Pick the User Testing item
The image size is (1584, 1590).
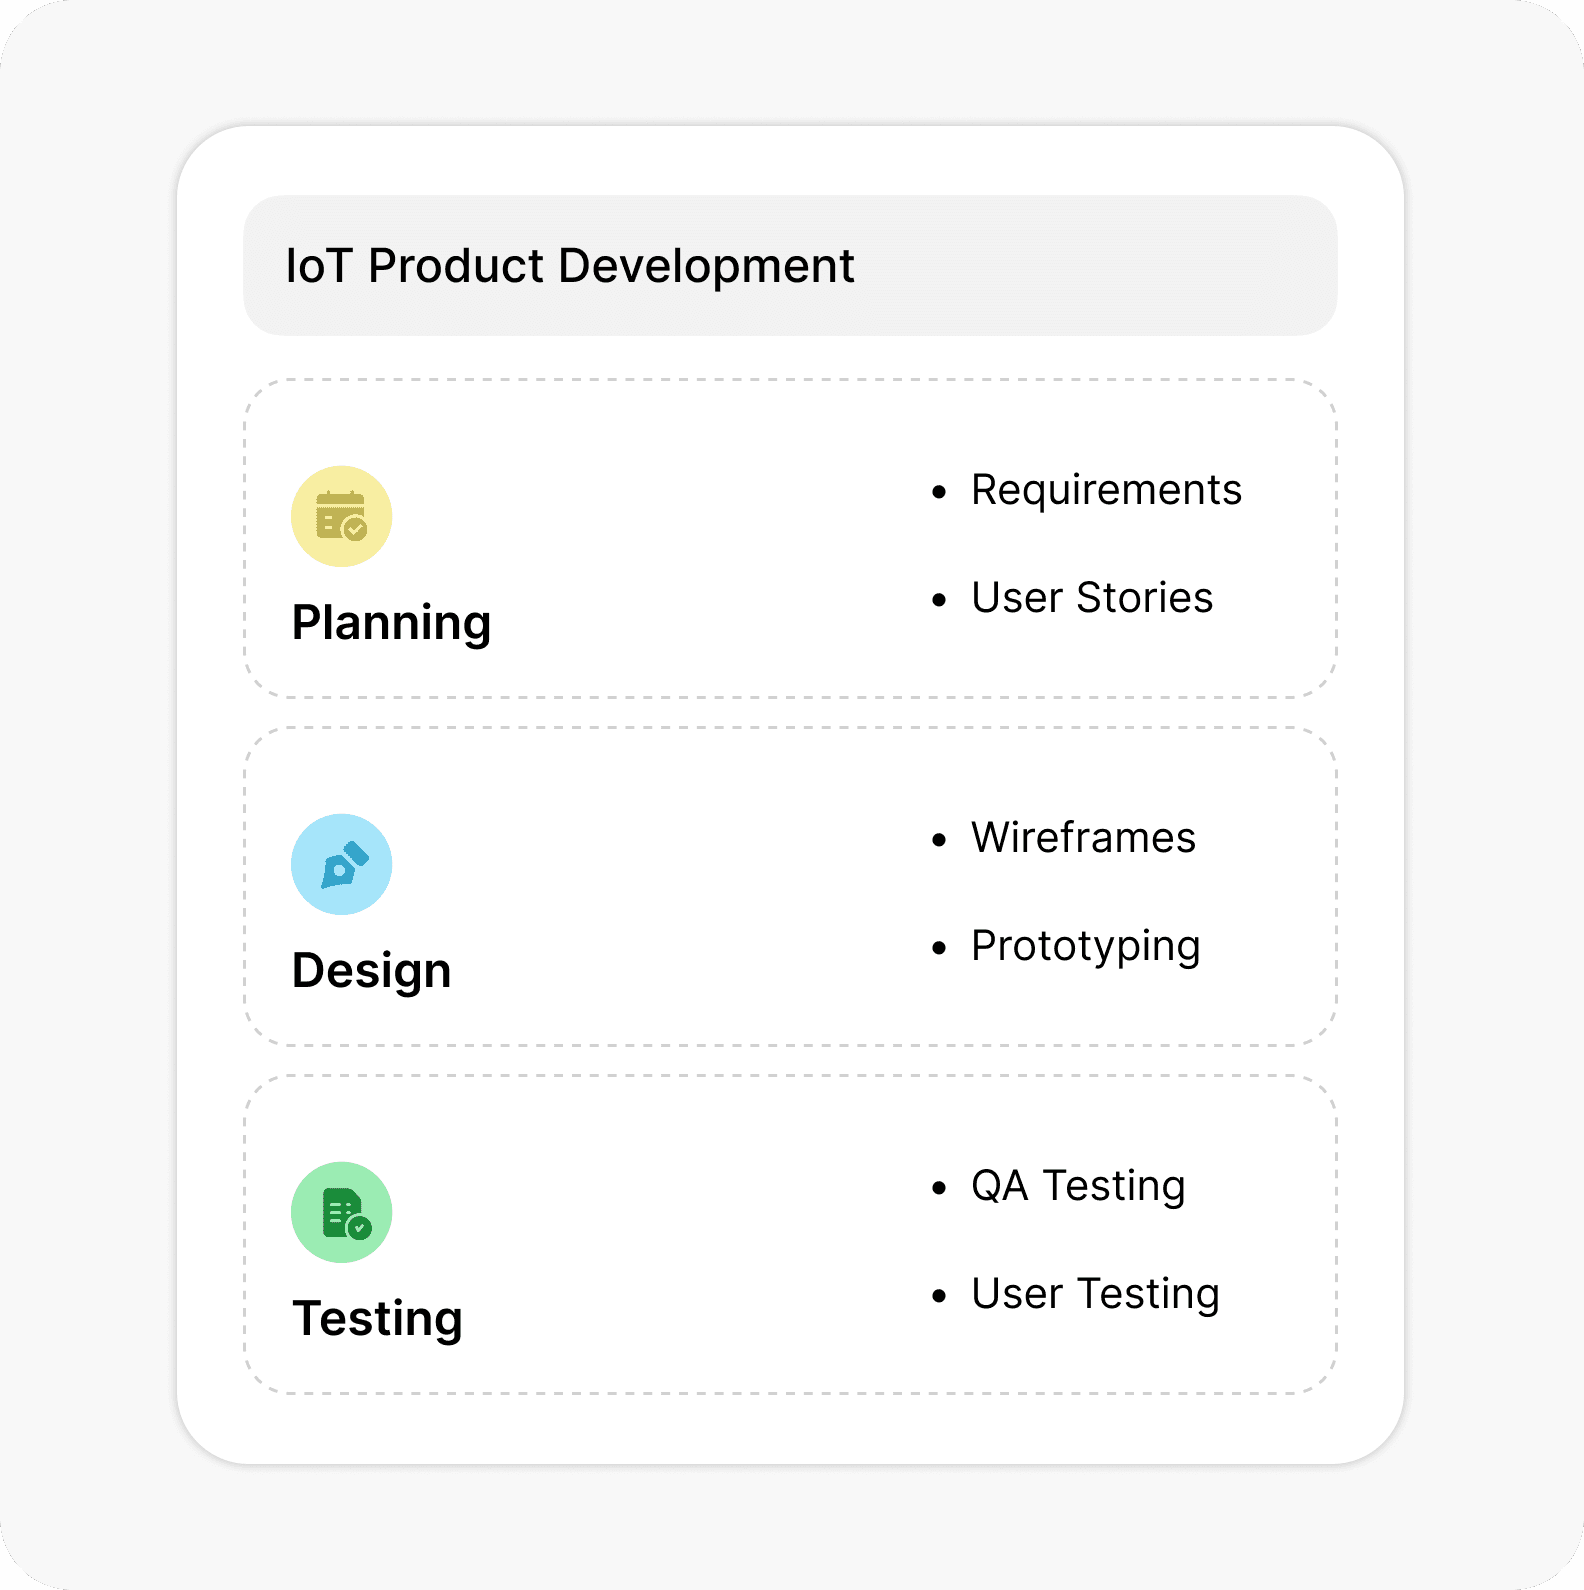1095,1294
